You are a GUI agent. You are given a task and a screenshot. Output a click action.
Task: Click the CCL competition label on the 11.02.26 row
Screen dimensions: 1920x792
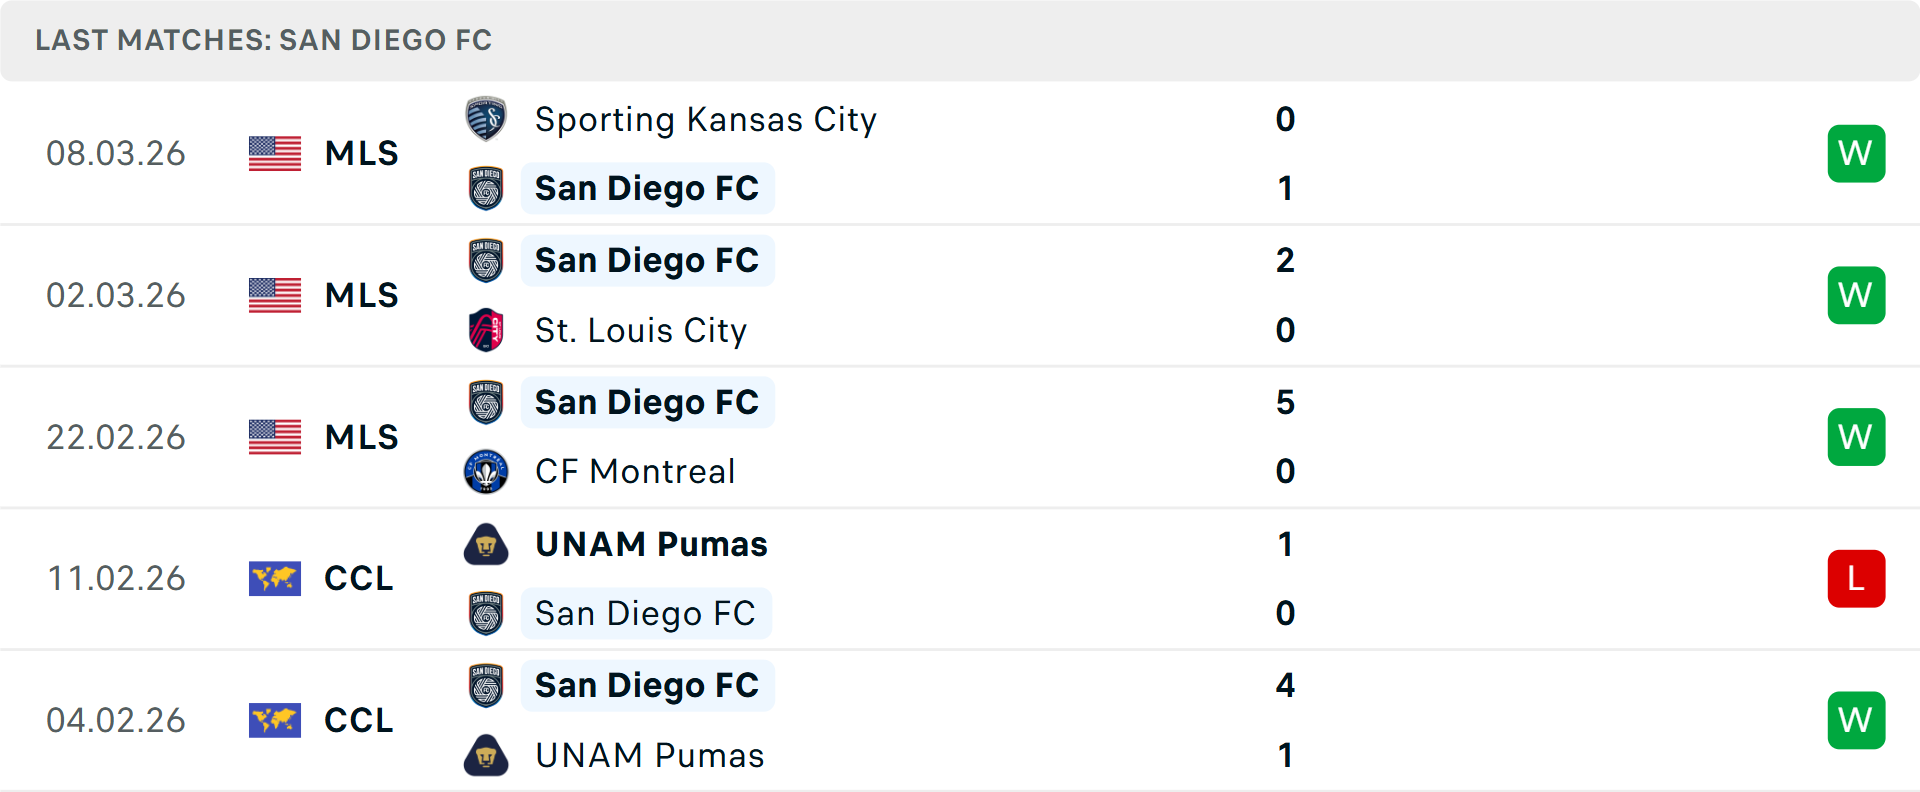[357, 578]
